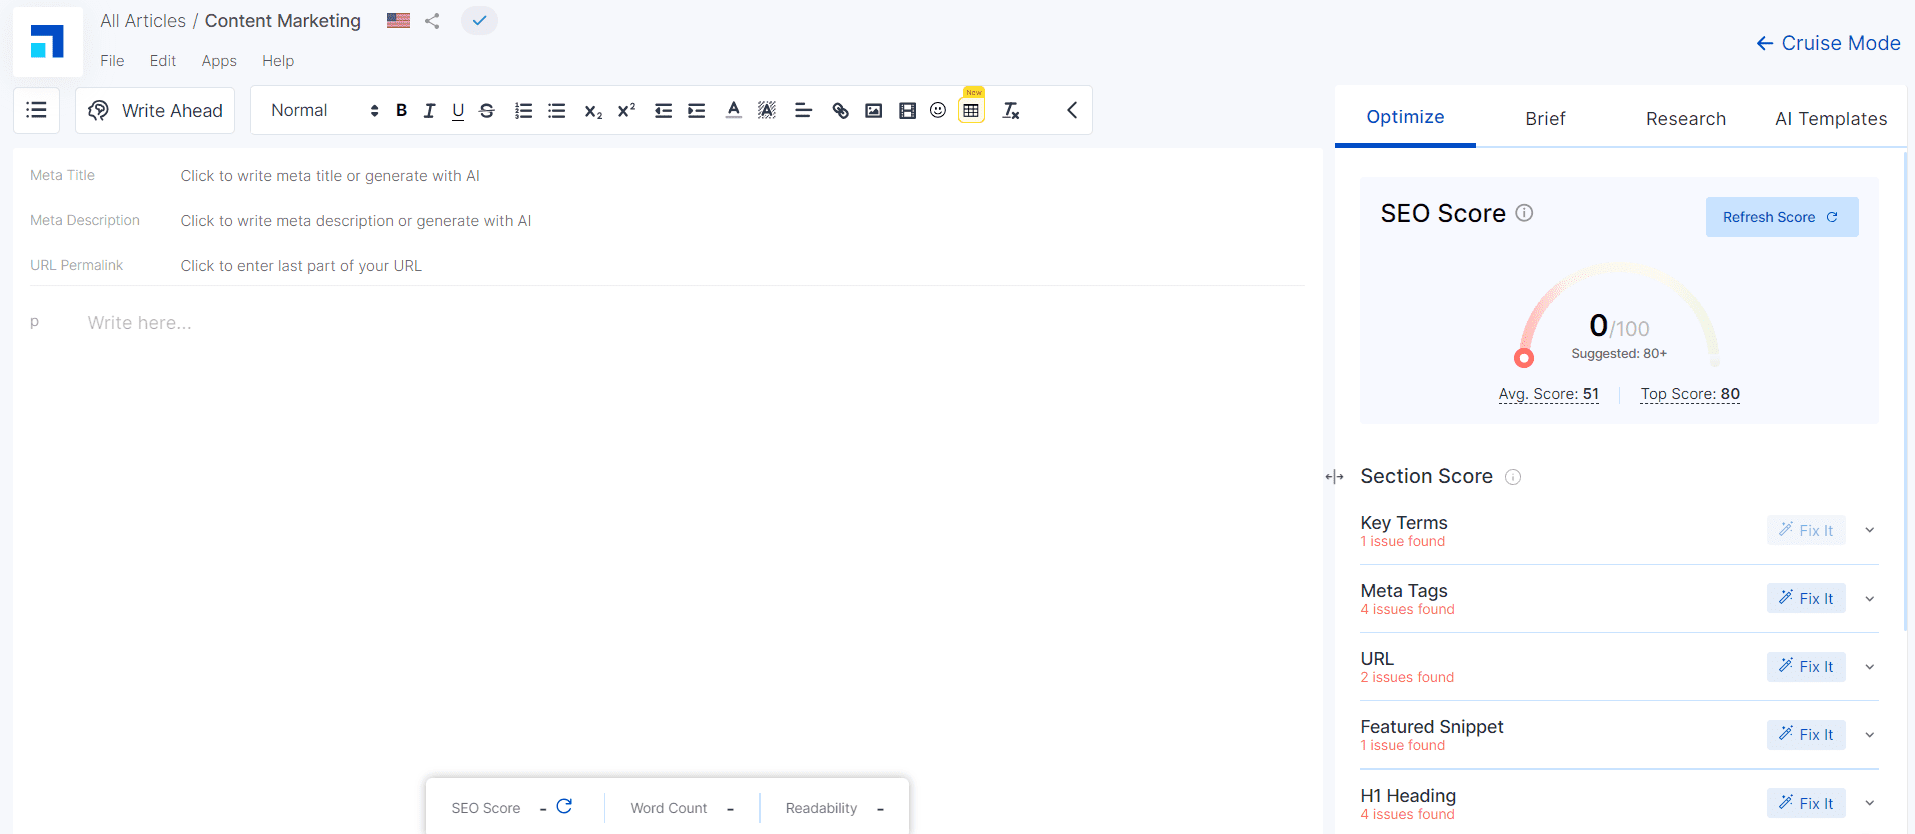1915x834 pixels.
Task: Click the SEO score gauge indicator
Action: point(1524,358)
